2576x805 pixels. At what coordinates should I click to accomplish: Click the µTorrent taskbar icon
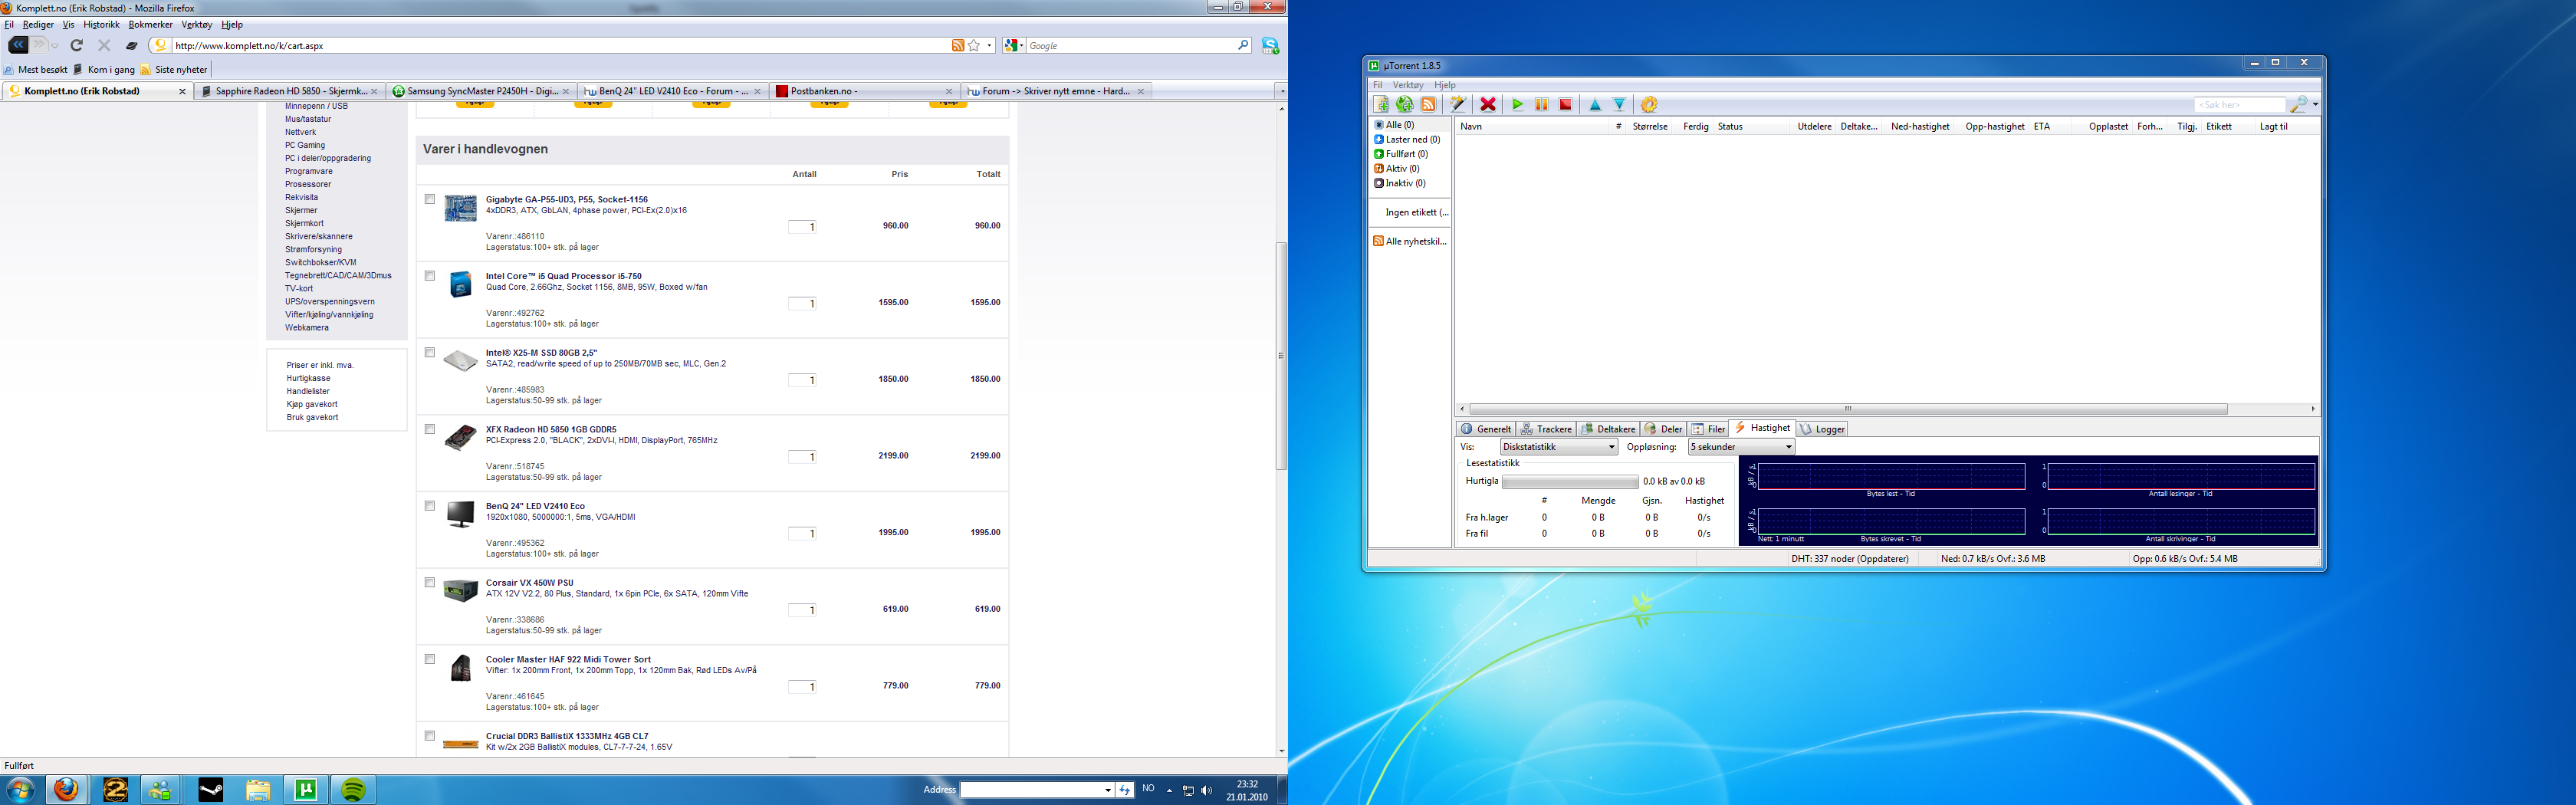[306, 790]
